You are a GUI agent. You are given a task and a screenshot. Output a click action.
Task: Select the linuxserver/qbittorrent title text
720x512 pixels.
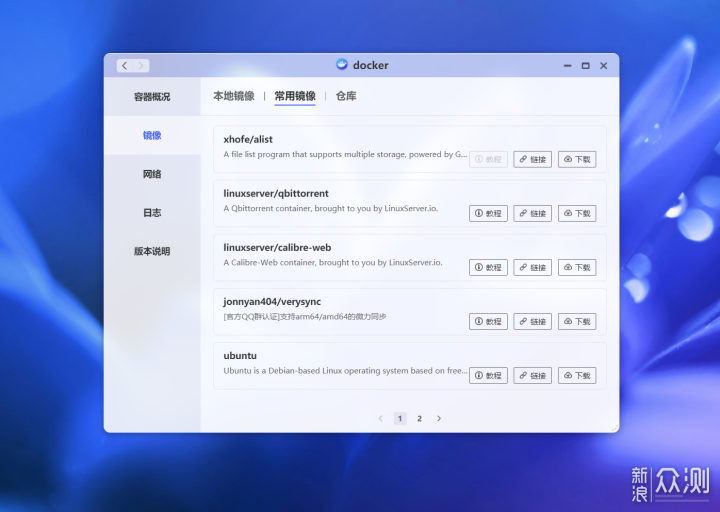tap(276, 193)
